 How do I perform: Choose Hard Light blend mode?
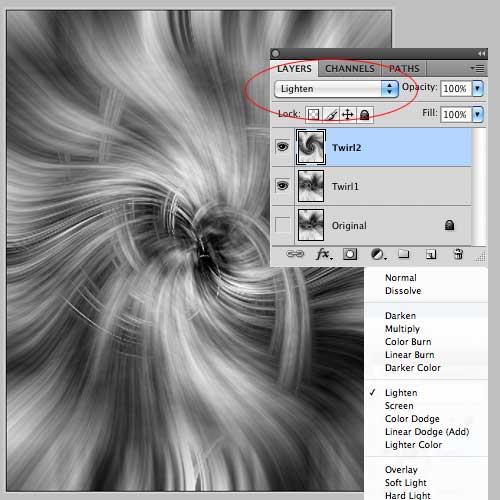point(408,495)
